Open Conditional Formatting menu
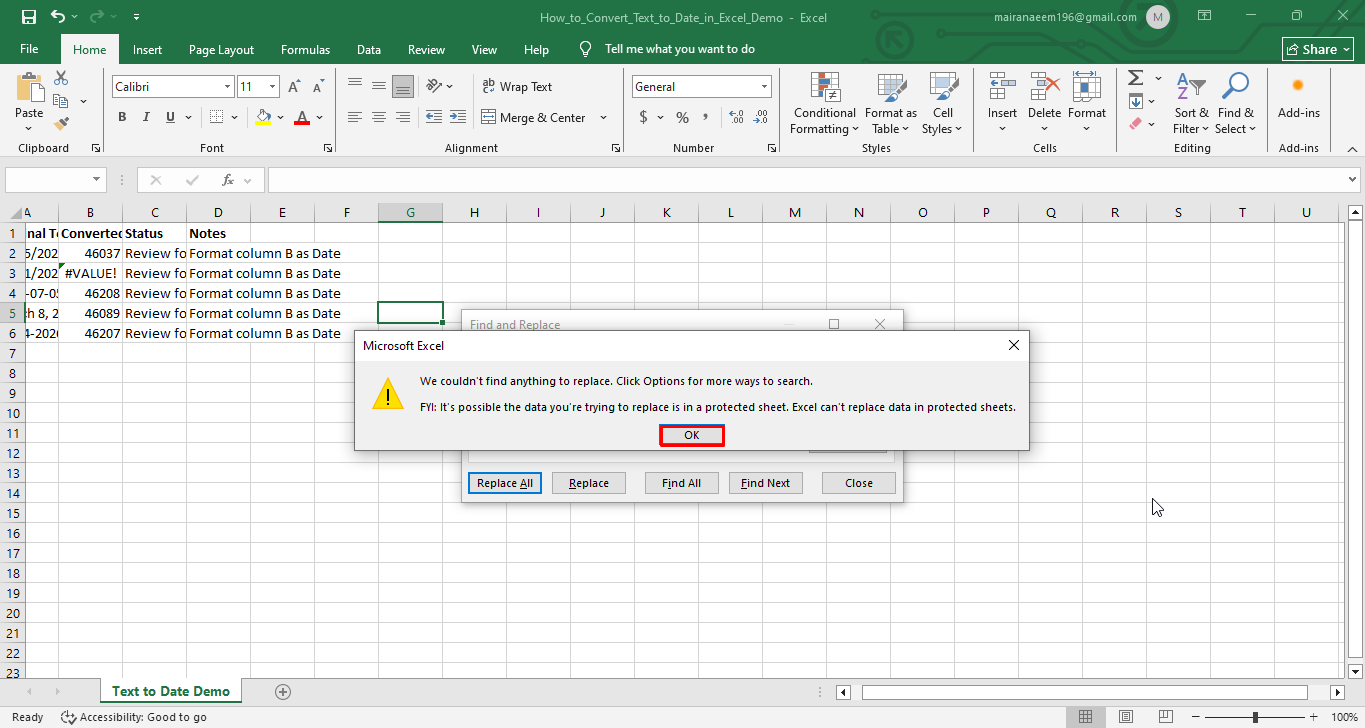This screenshot has height=728, width=1365. click(825, 104)
